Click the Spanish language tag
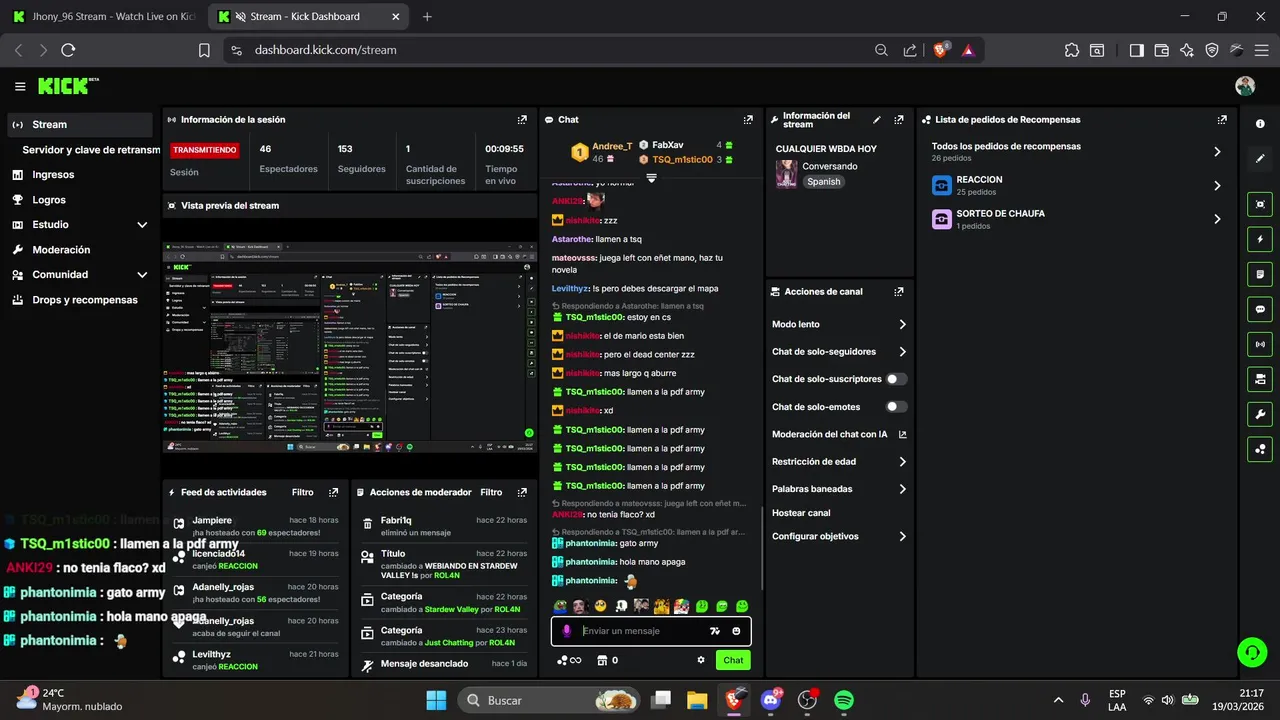This screenshot has width=1280, height=720. pyautogui.click(x=824, y=182)
